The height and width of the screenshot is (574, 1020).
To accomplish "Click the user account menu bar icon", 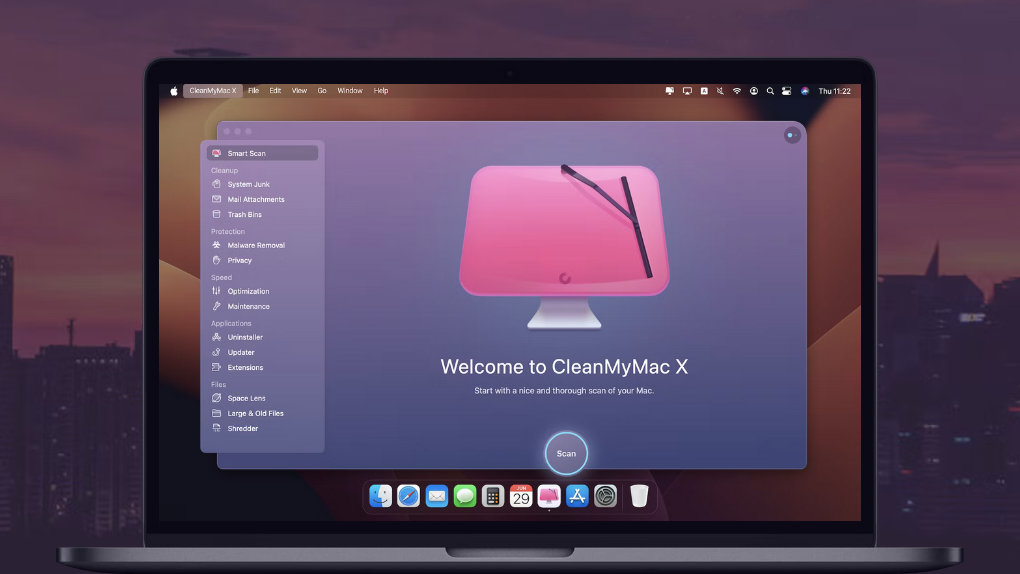I will point(754,91).
